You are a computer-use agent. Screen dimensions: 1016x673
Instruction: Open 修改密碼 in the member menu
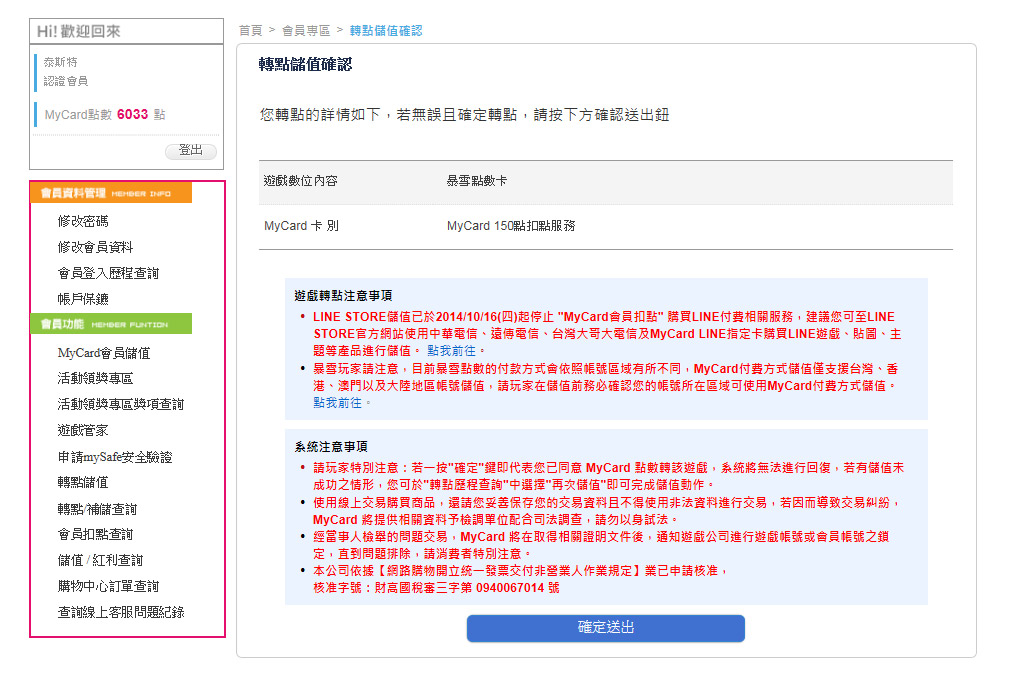(x=83, y=222)
